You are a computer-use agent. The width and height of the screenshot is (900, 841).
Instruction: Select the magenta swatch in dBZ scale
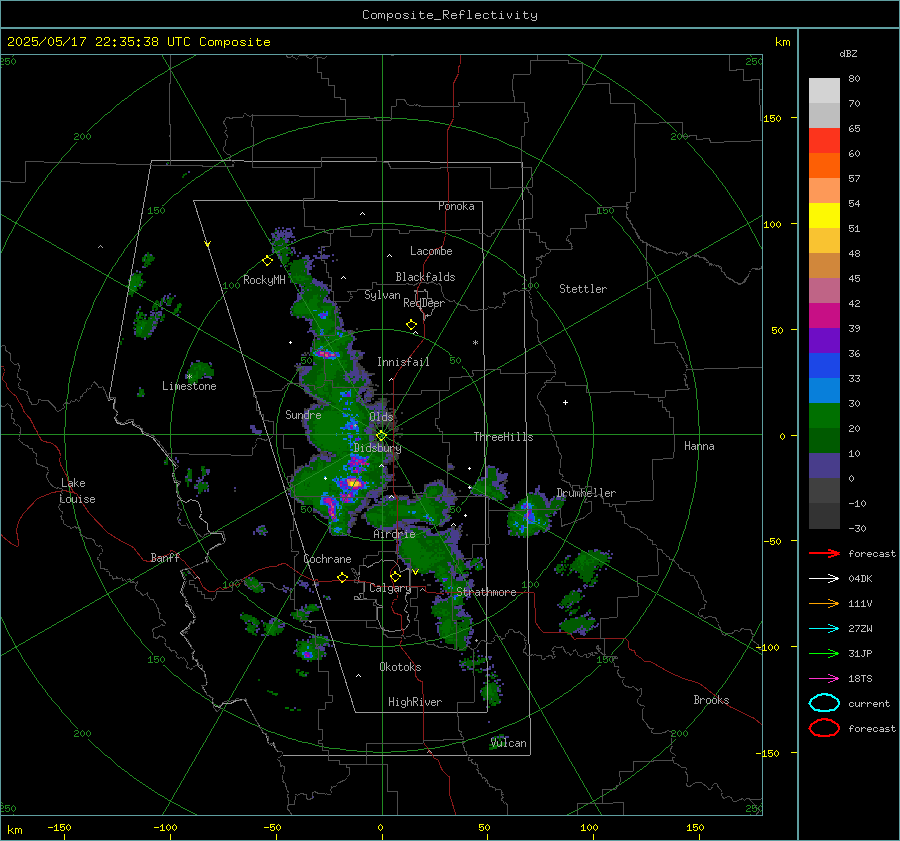tap(824, 316)
